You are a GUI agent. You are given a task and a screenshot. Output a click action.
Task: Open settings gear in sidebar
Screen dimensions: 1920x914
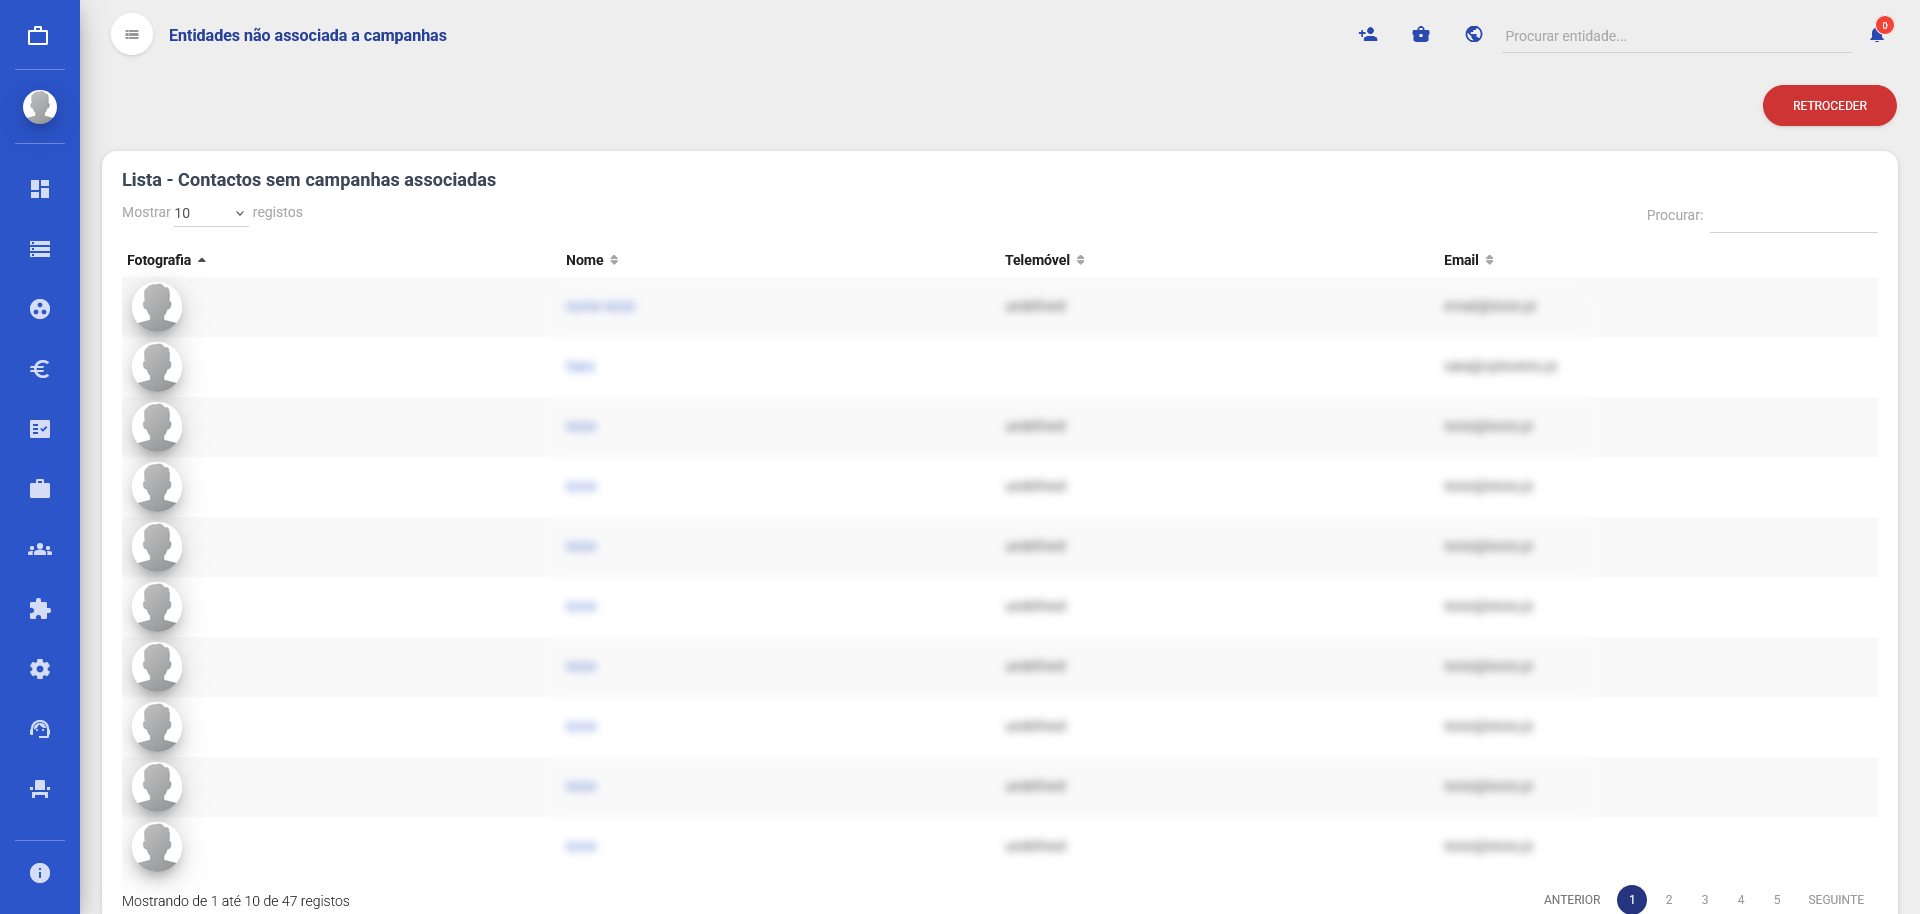pyautogui.click(x=40, y=669)
